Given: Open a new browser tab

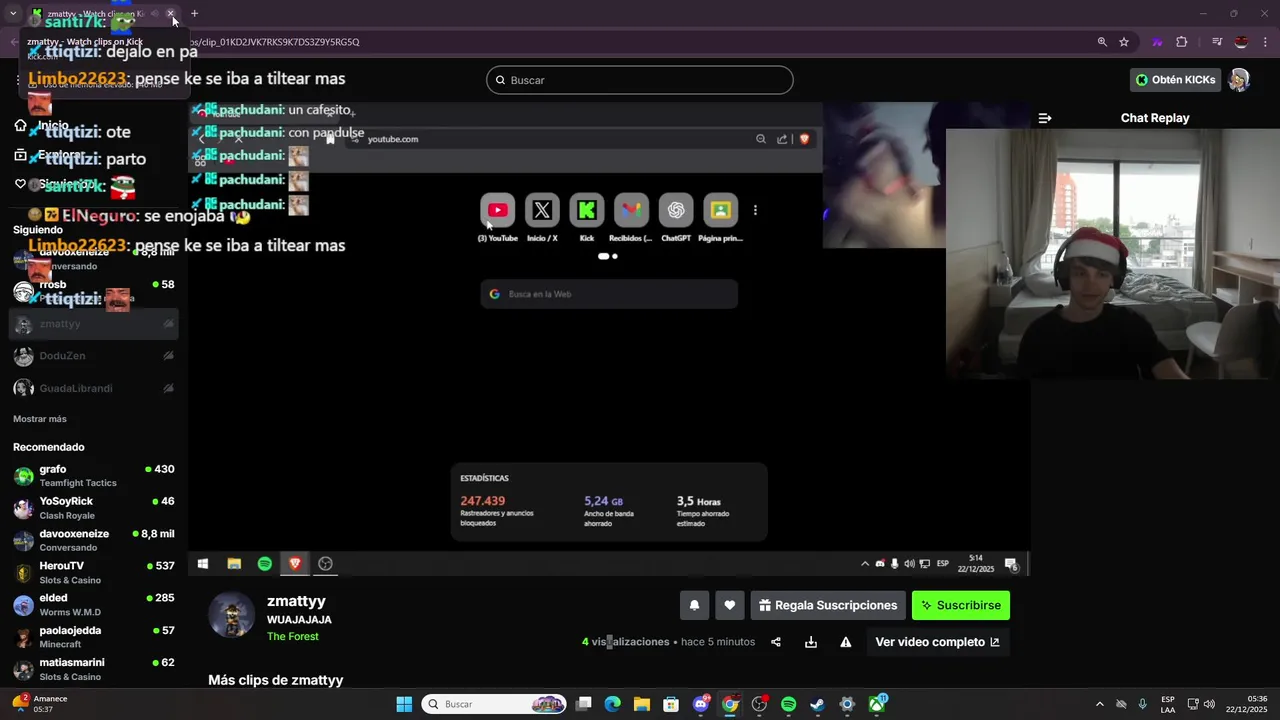Looking at the screenshot, I should pyautogui.click(x=194, y=14).
